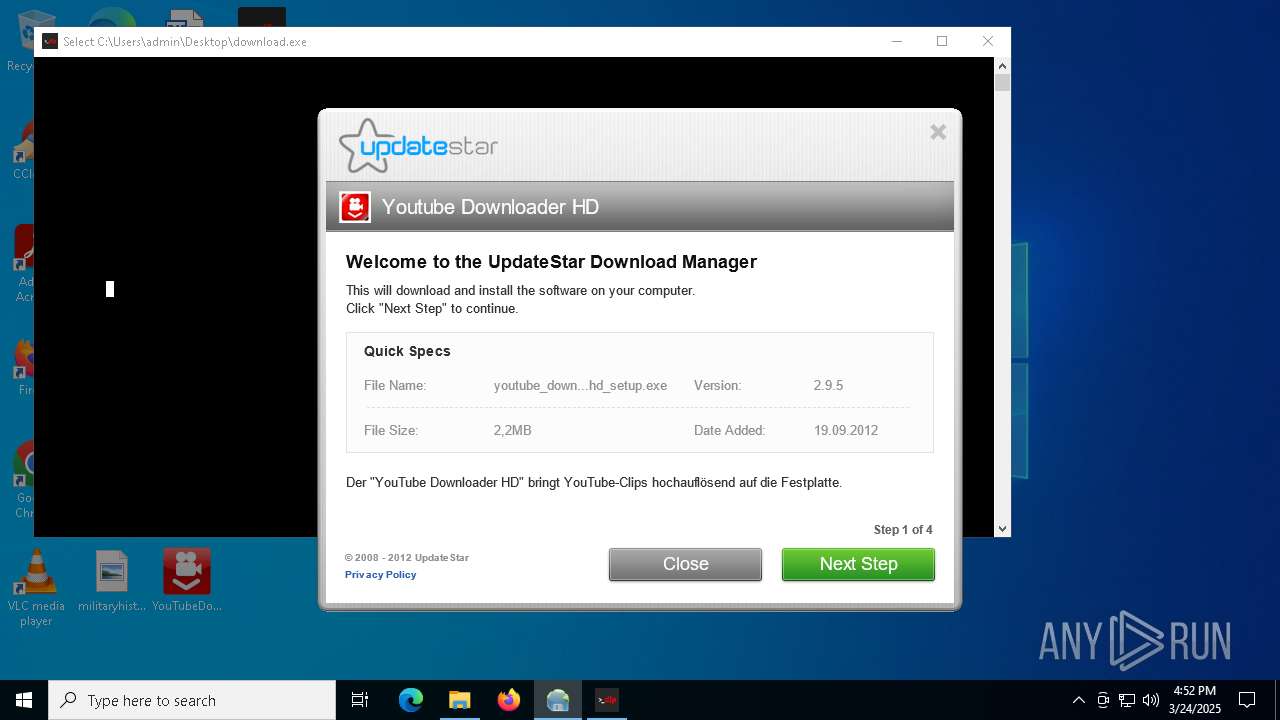This screenshot has height=720, width=1280.
Task: Click console window scrollbar down arrow
Action: coord(1002,529)
